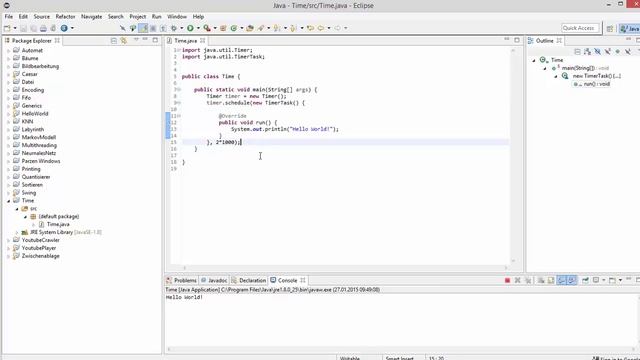Click the Open Type toolbar icon
This screenshot has width=640, height=360.
click(x=250, y=28)
